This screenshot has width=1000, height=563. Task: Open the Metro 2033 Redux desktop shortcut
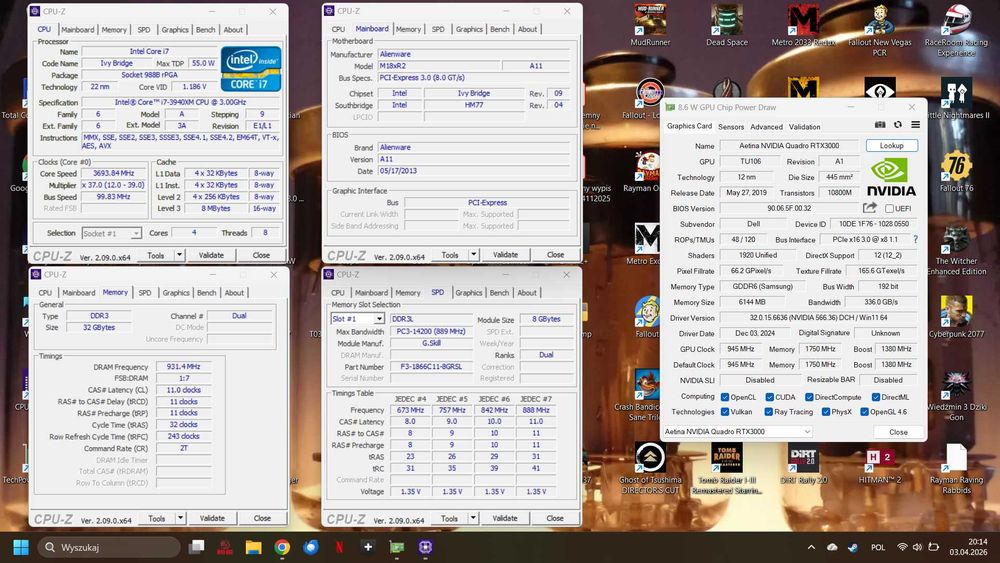point(803,24)
